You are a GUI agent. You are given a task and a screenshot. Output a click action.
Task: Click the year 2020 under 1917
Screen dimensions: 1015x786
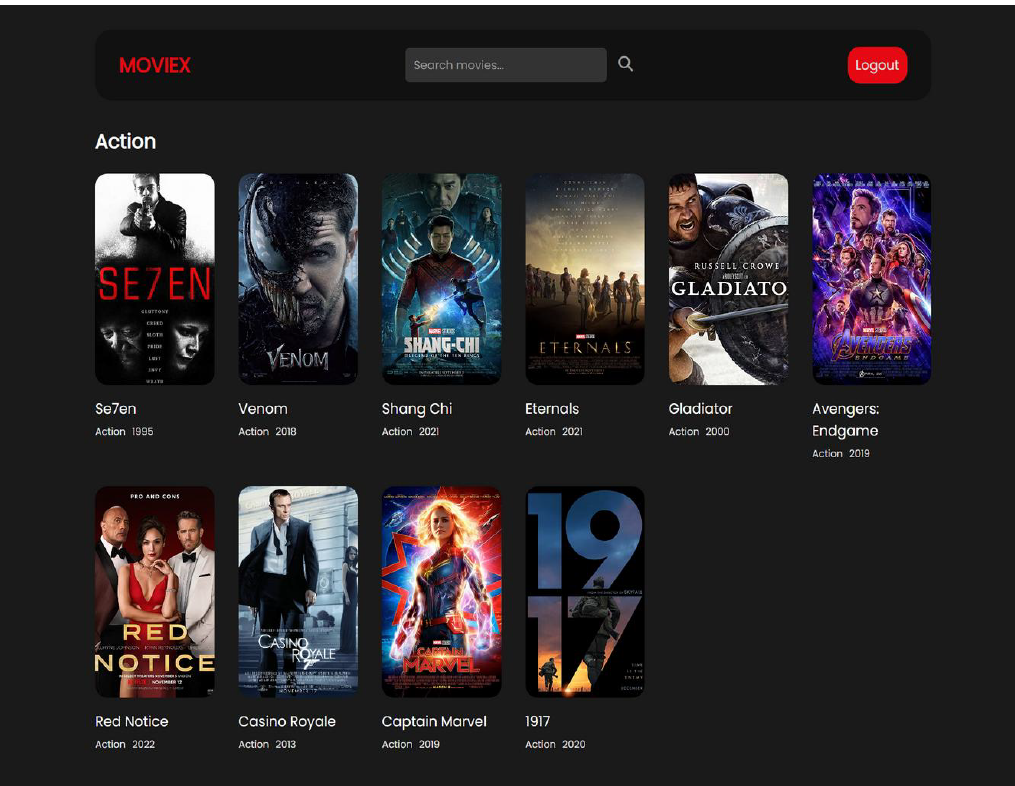pos(574,744)
